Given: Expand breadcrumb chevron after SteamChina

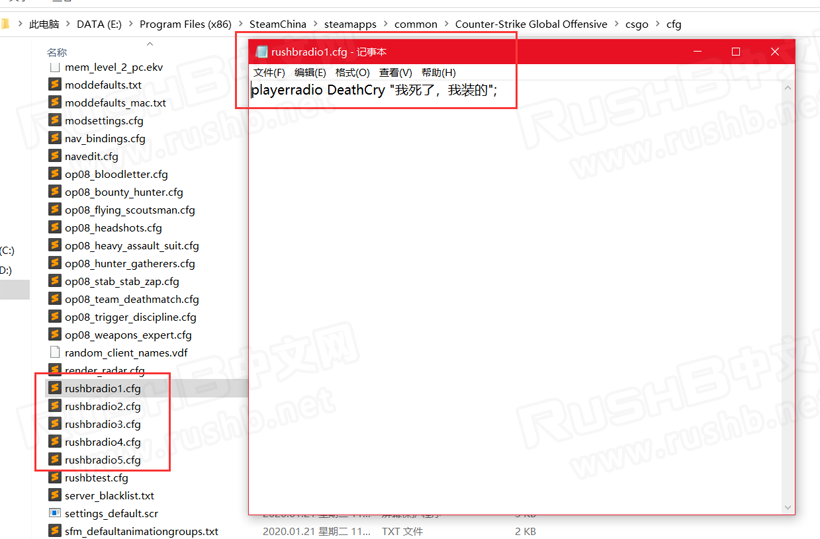Looking at the screenshot, I should [x=315, y=24].
